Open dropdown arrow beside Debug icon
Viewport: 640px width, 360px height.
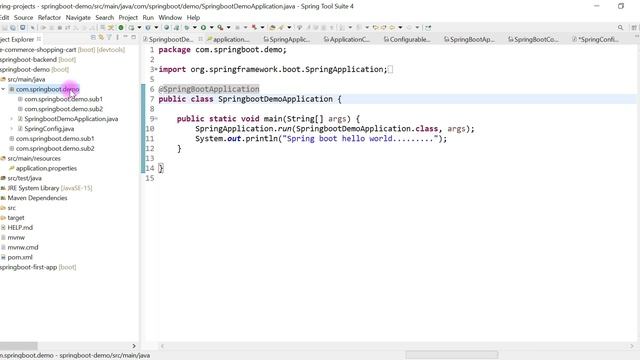pos(195,27)
